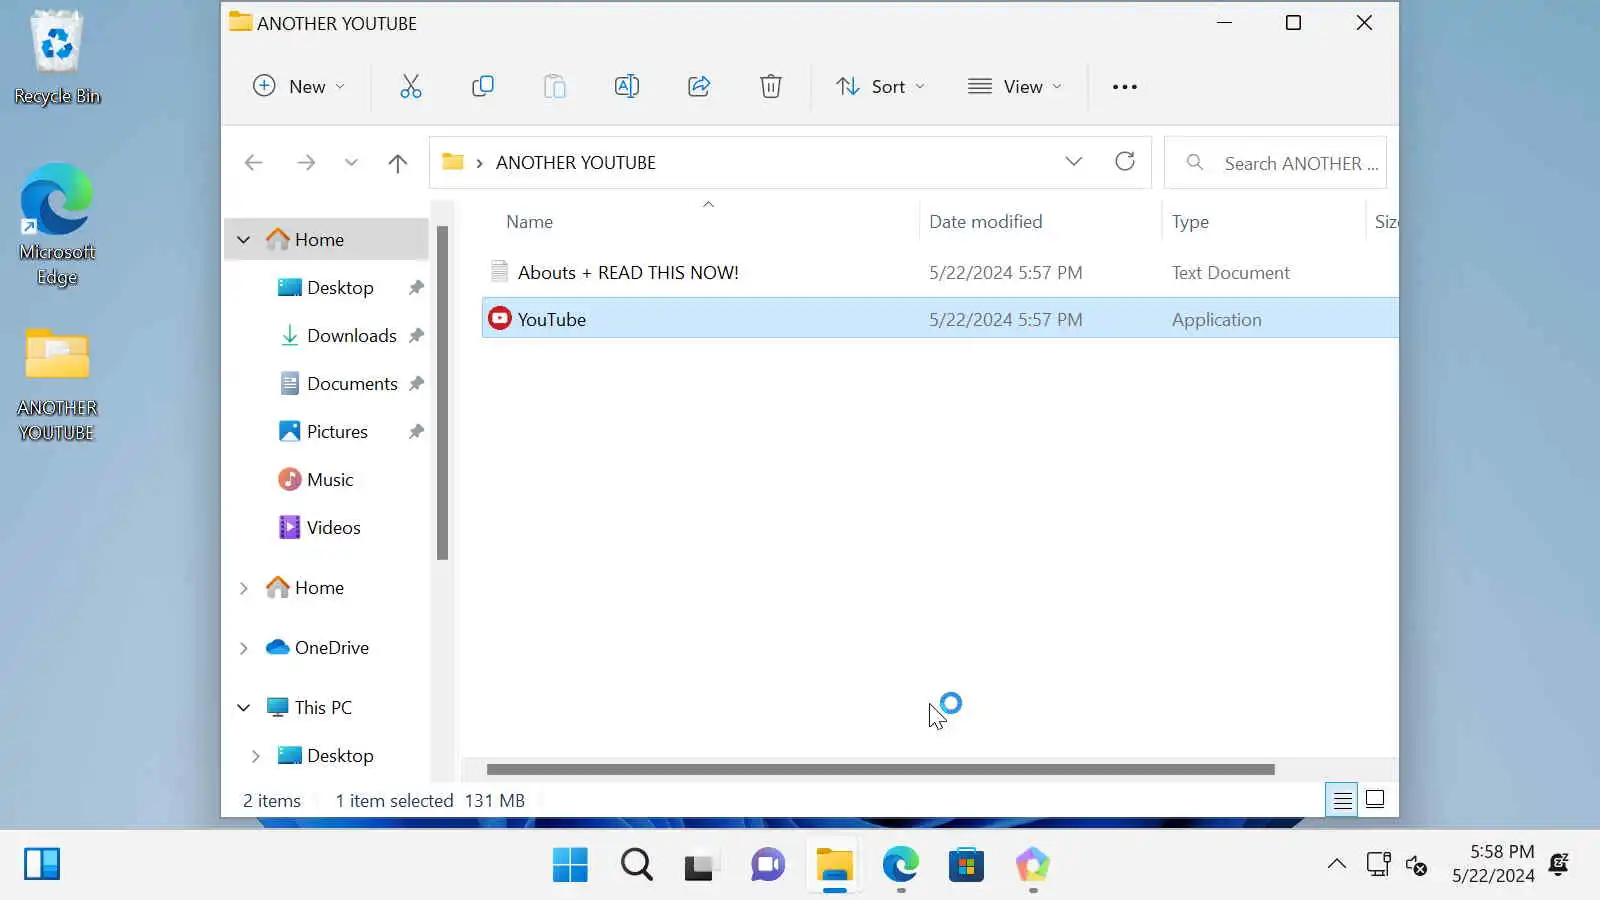Collapse the pinned Home section
Image resolution: width=1600 pixels, height=900 pixels.
tap(244, 240)
